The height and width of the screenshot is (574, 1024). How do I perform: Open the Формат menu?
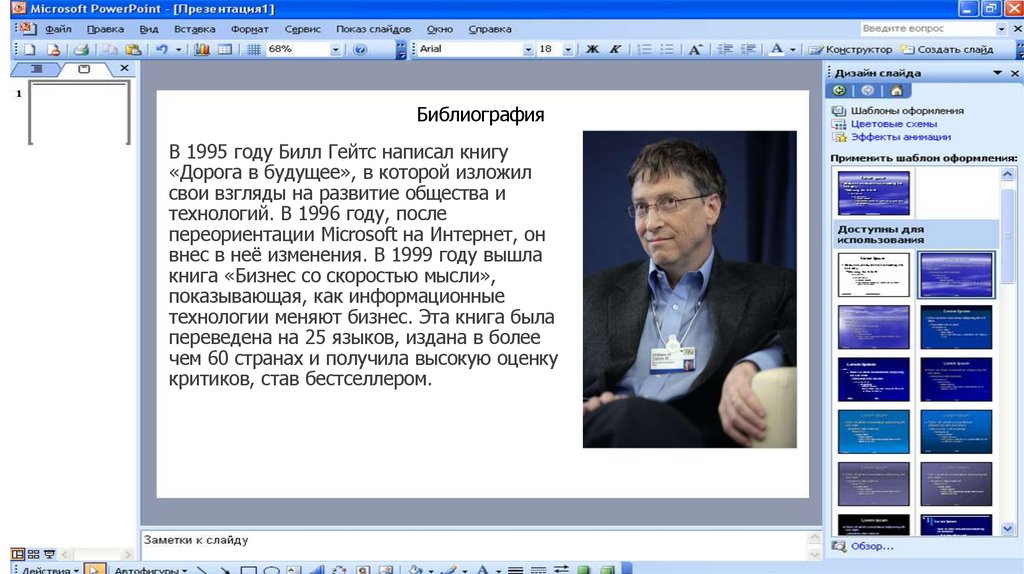pyautogui.click(x=249, y=29)
